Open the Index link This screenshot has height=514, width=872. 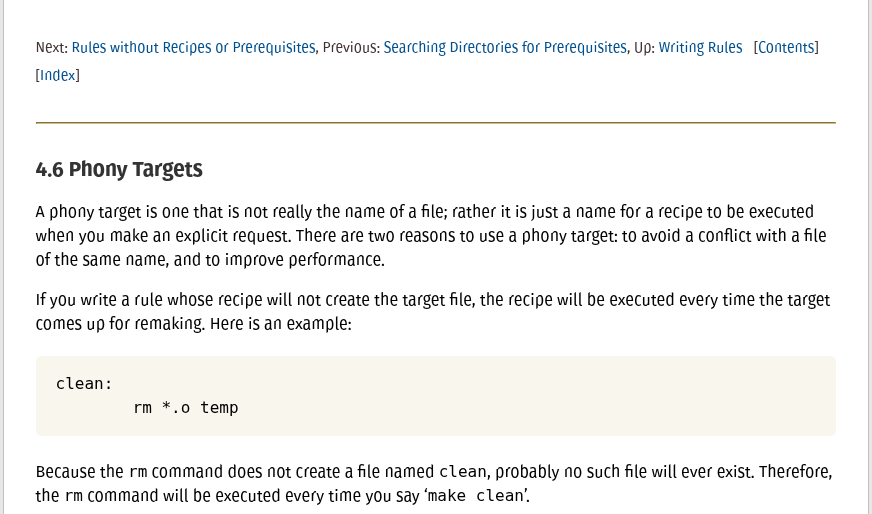58,76
